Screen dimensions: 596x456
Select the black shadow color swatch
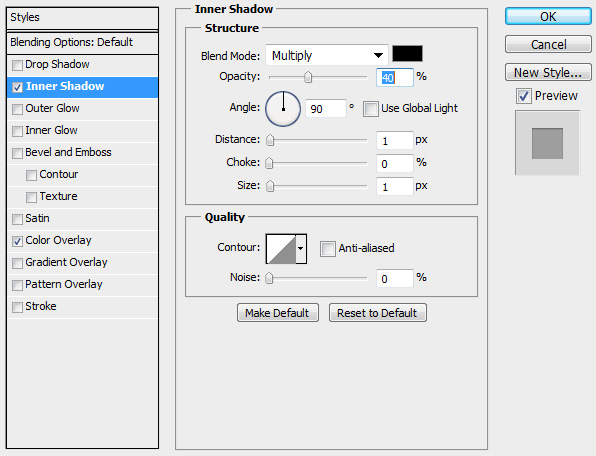[x=407, y=54]
